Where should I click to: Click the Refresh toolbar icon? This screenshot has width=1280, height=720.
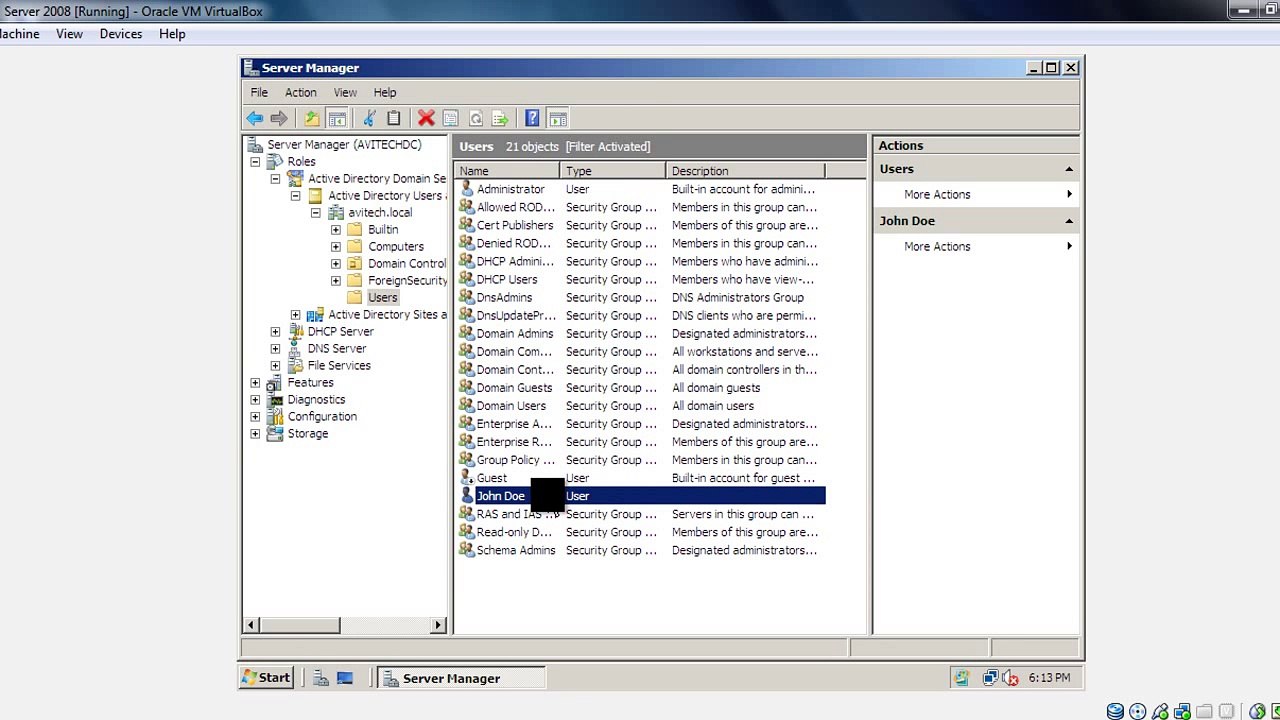click(x=476, y=119)
